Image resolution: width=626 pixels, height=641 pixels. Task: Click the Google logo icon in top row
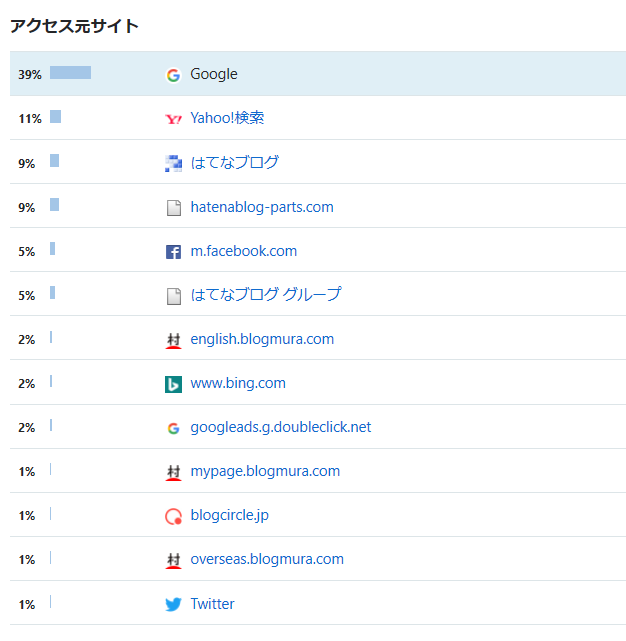(x=173, y=75)
